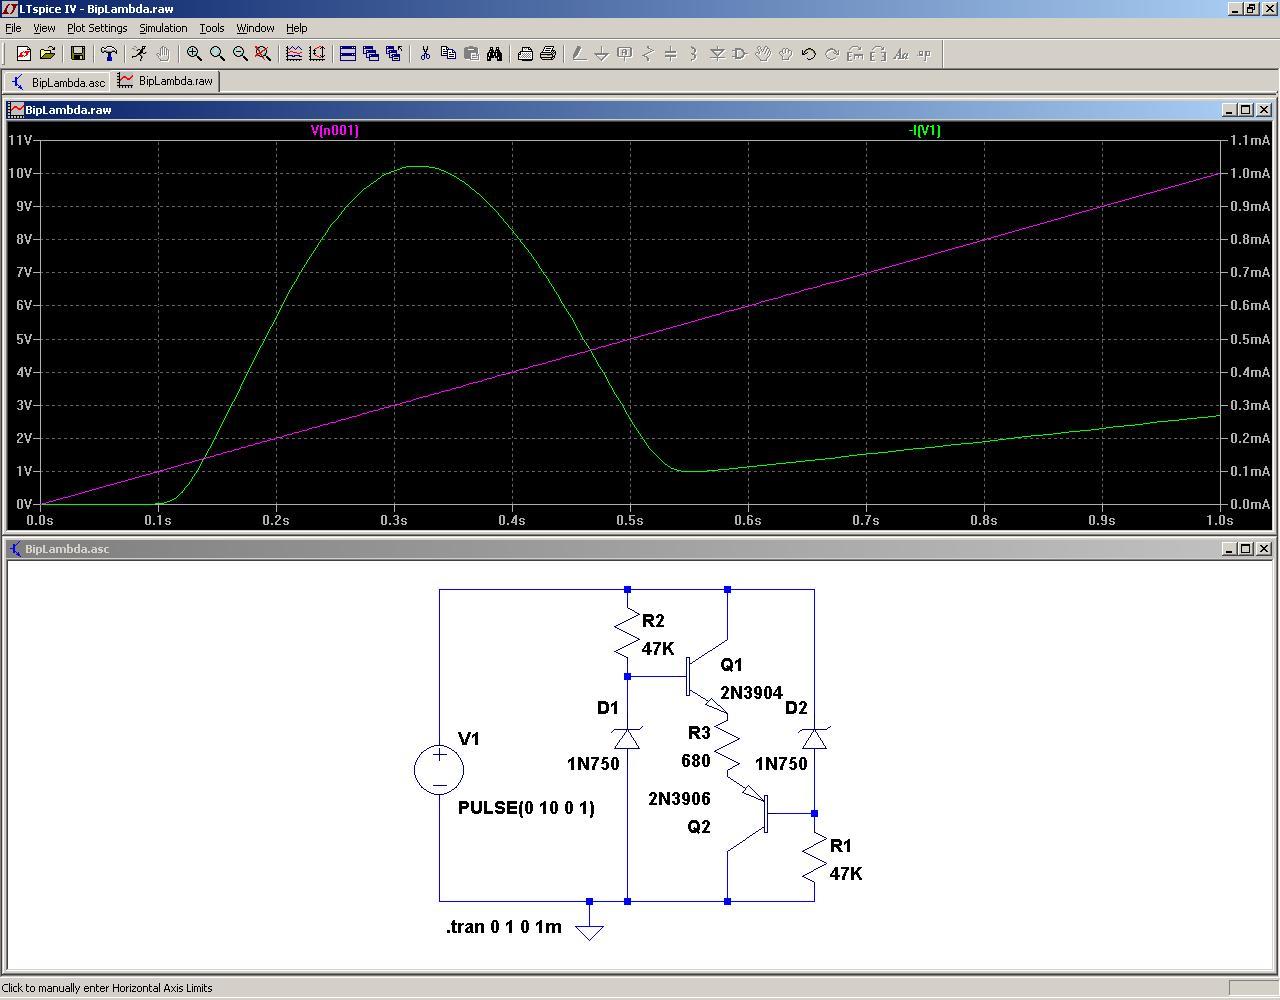Click the New Schematic toolbar icon

click(24, 54)
